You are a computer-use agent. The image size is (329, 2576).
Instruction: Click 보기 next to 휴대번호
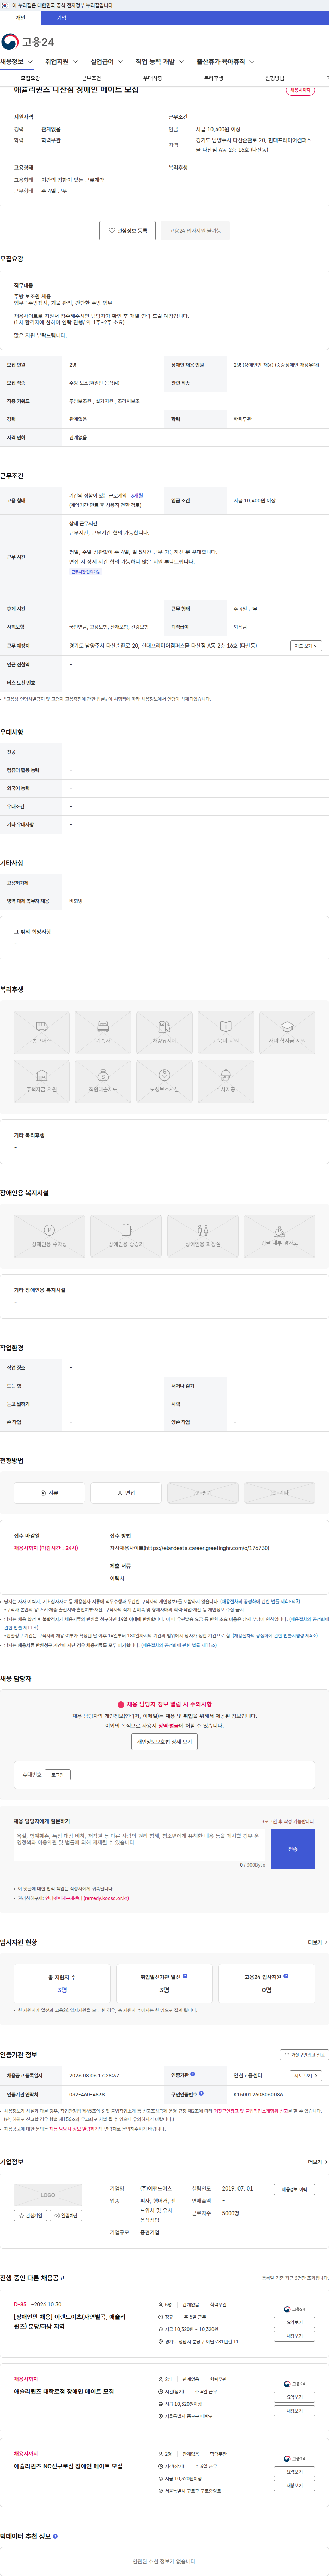tap(58, 1775)
